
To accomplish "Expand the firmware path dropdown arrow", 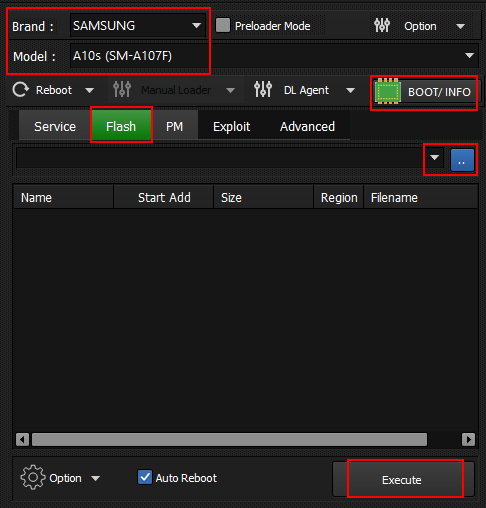I will pyautogui.click(x=434, y=157).
